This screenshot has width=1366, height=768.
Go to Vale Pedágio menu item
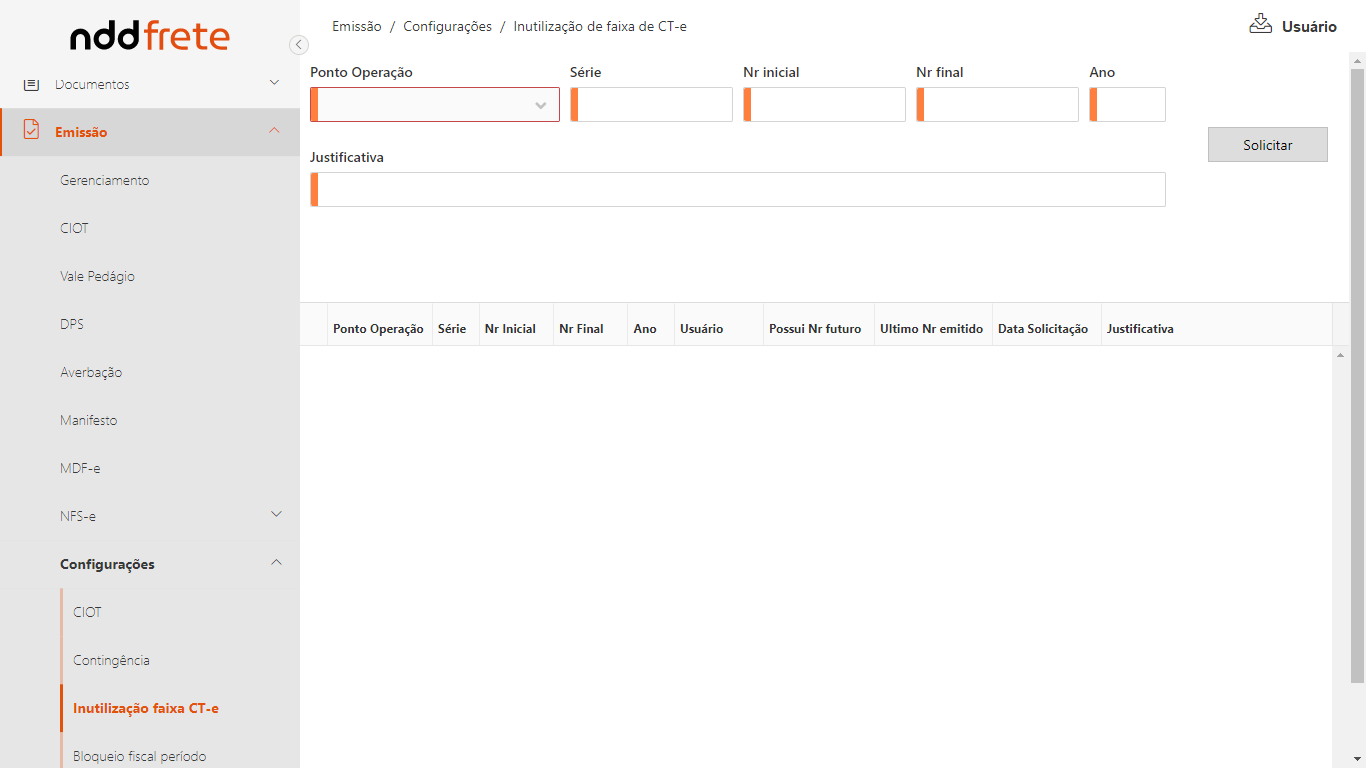(x=97, y=276)
